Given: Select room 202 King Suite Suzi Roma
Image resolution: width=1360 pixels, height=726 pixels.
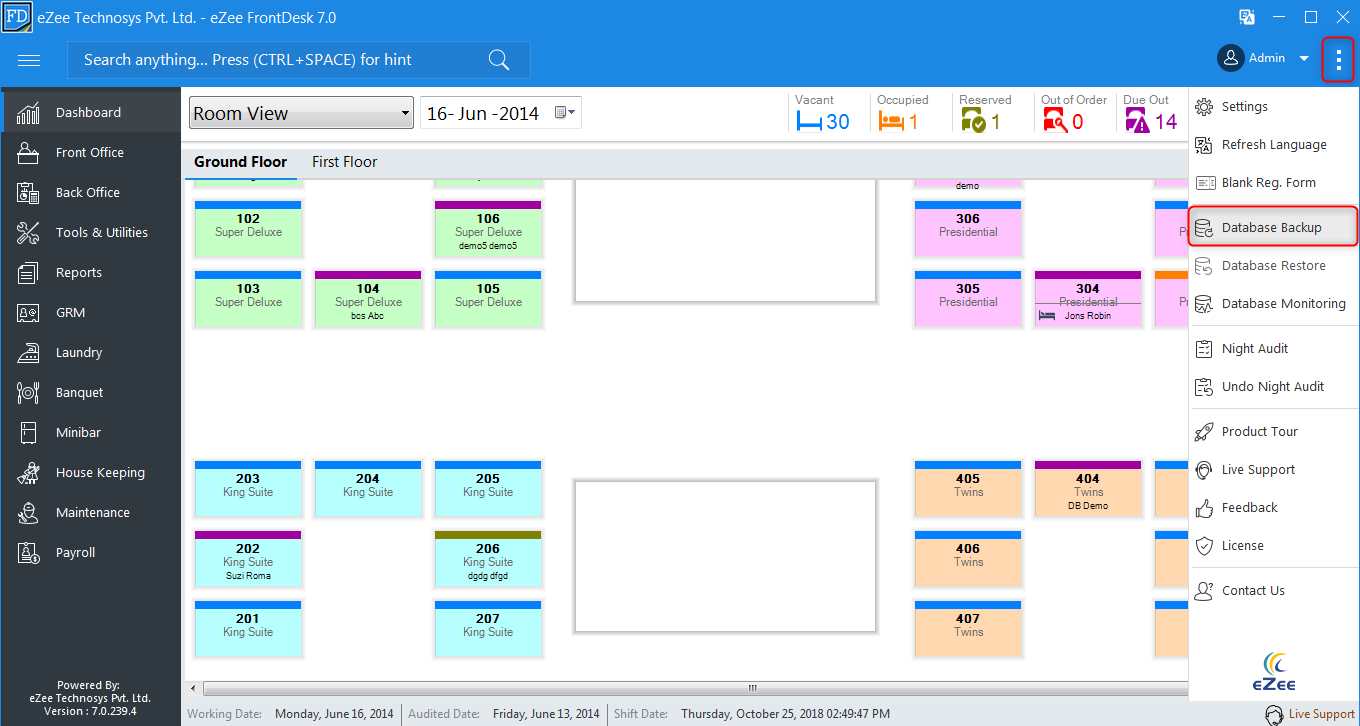Looking at the screenshot, I should 248,558.
